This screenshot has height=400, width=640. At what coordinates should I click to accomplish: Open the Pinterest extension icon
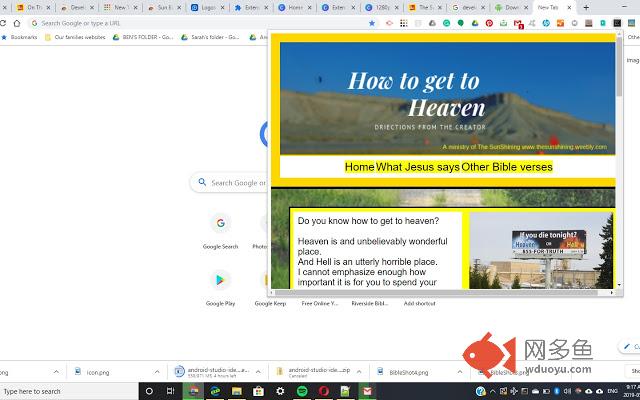click(x=489, y=23)
